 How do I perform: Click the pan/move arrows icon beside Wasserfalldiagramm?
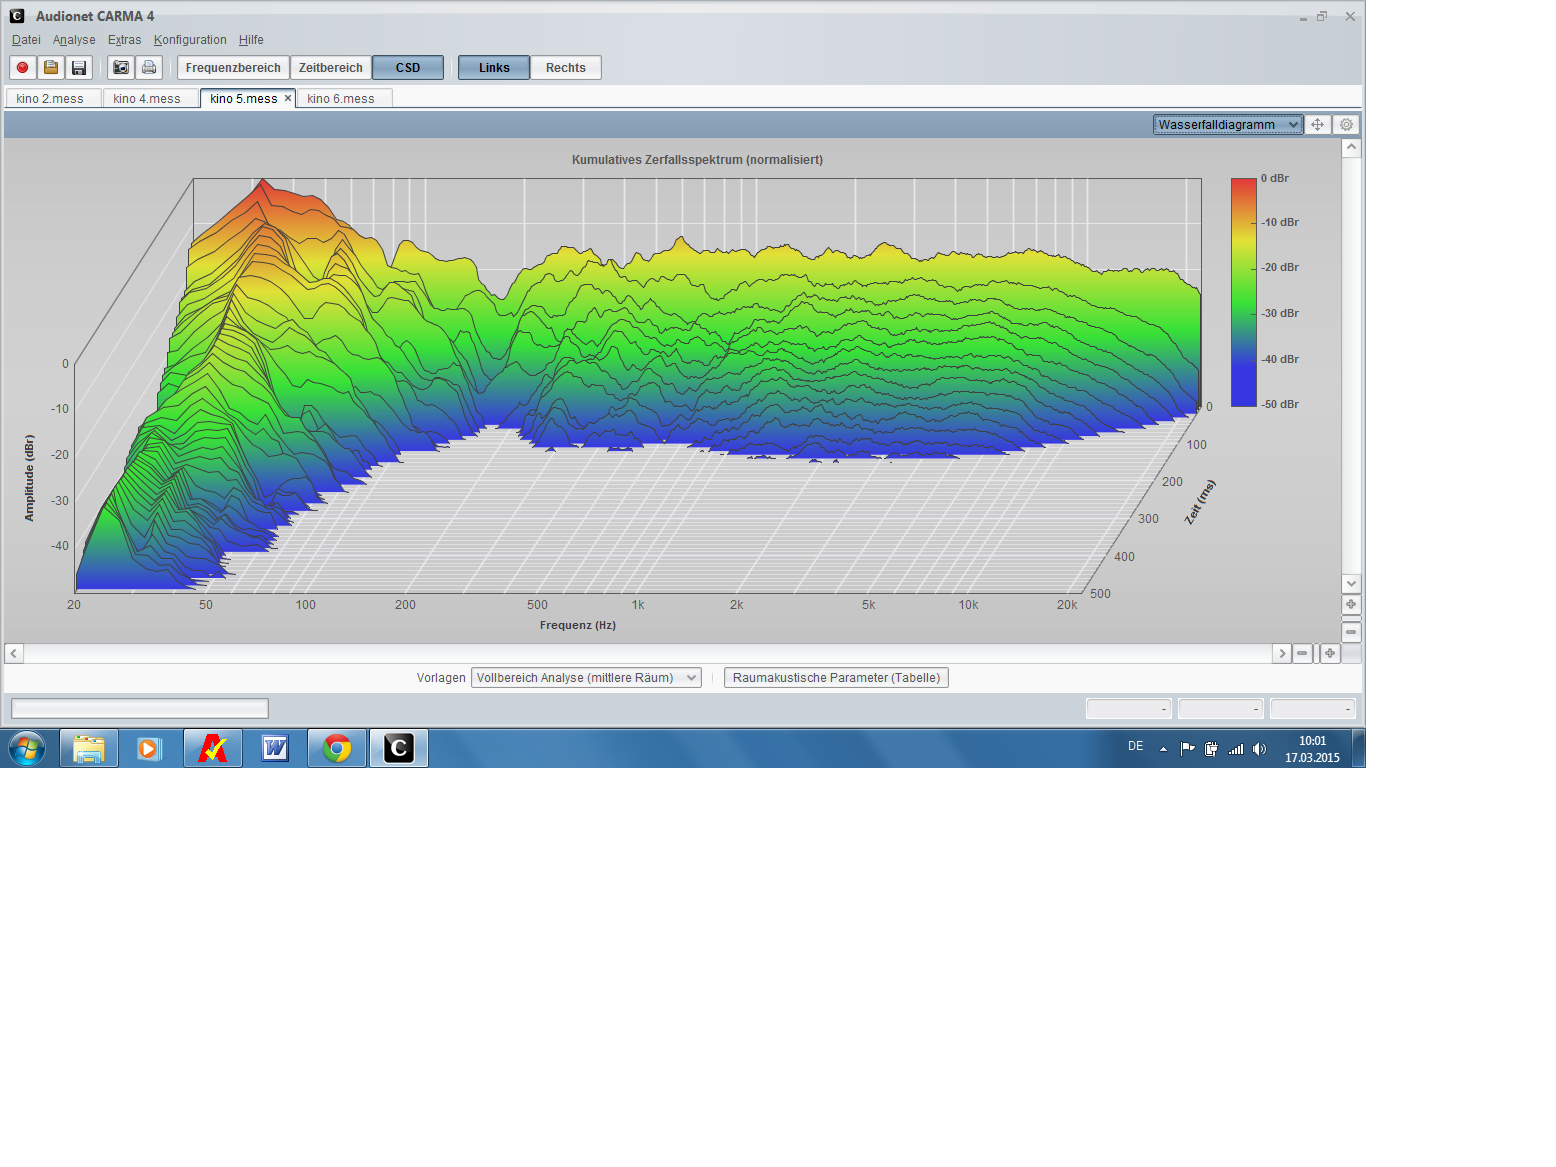click(1318, 125)
